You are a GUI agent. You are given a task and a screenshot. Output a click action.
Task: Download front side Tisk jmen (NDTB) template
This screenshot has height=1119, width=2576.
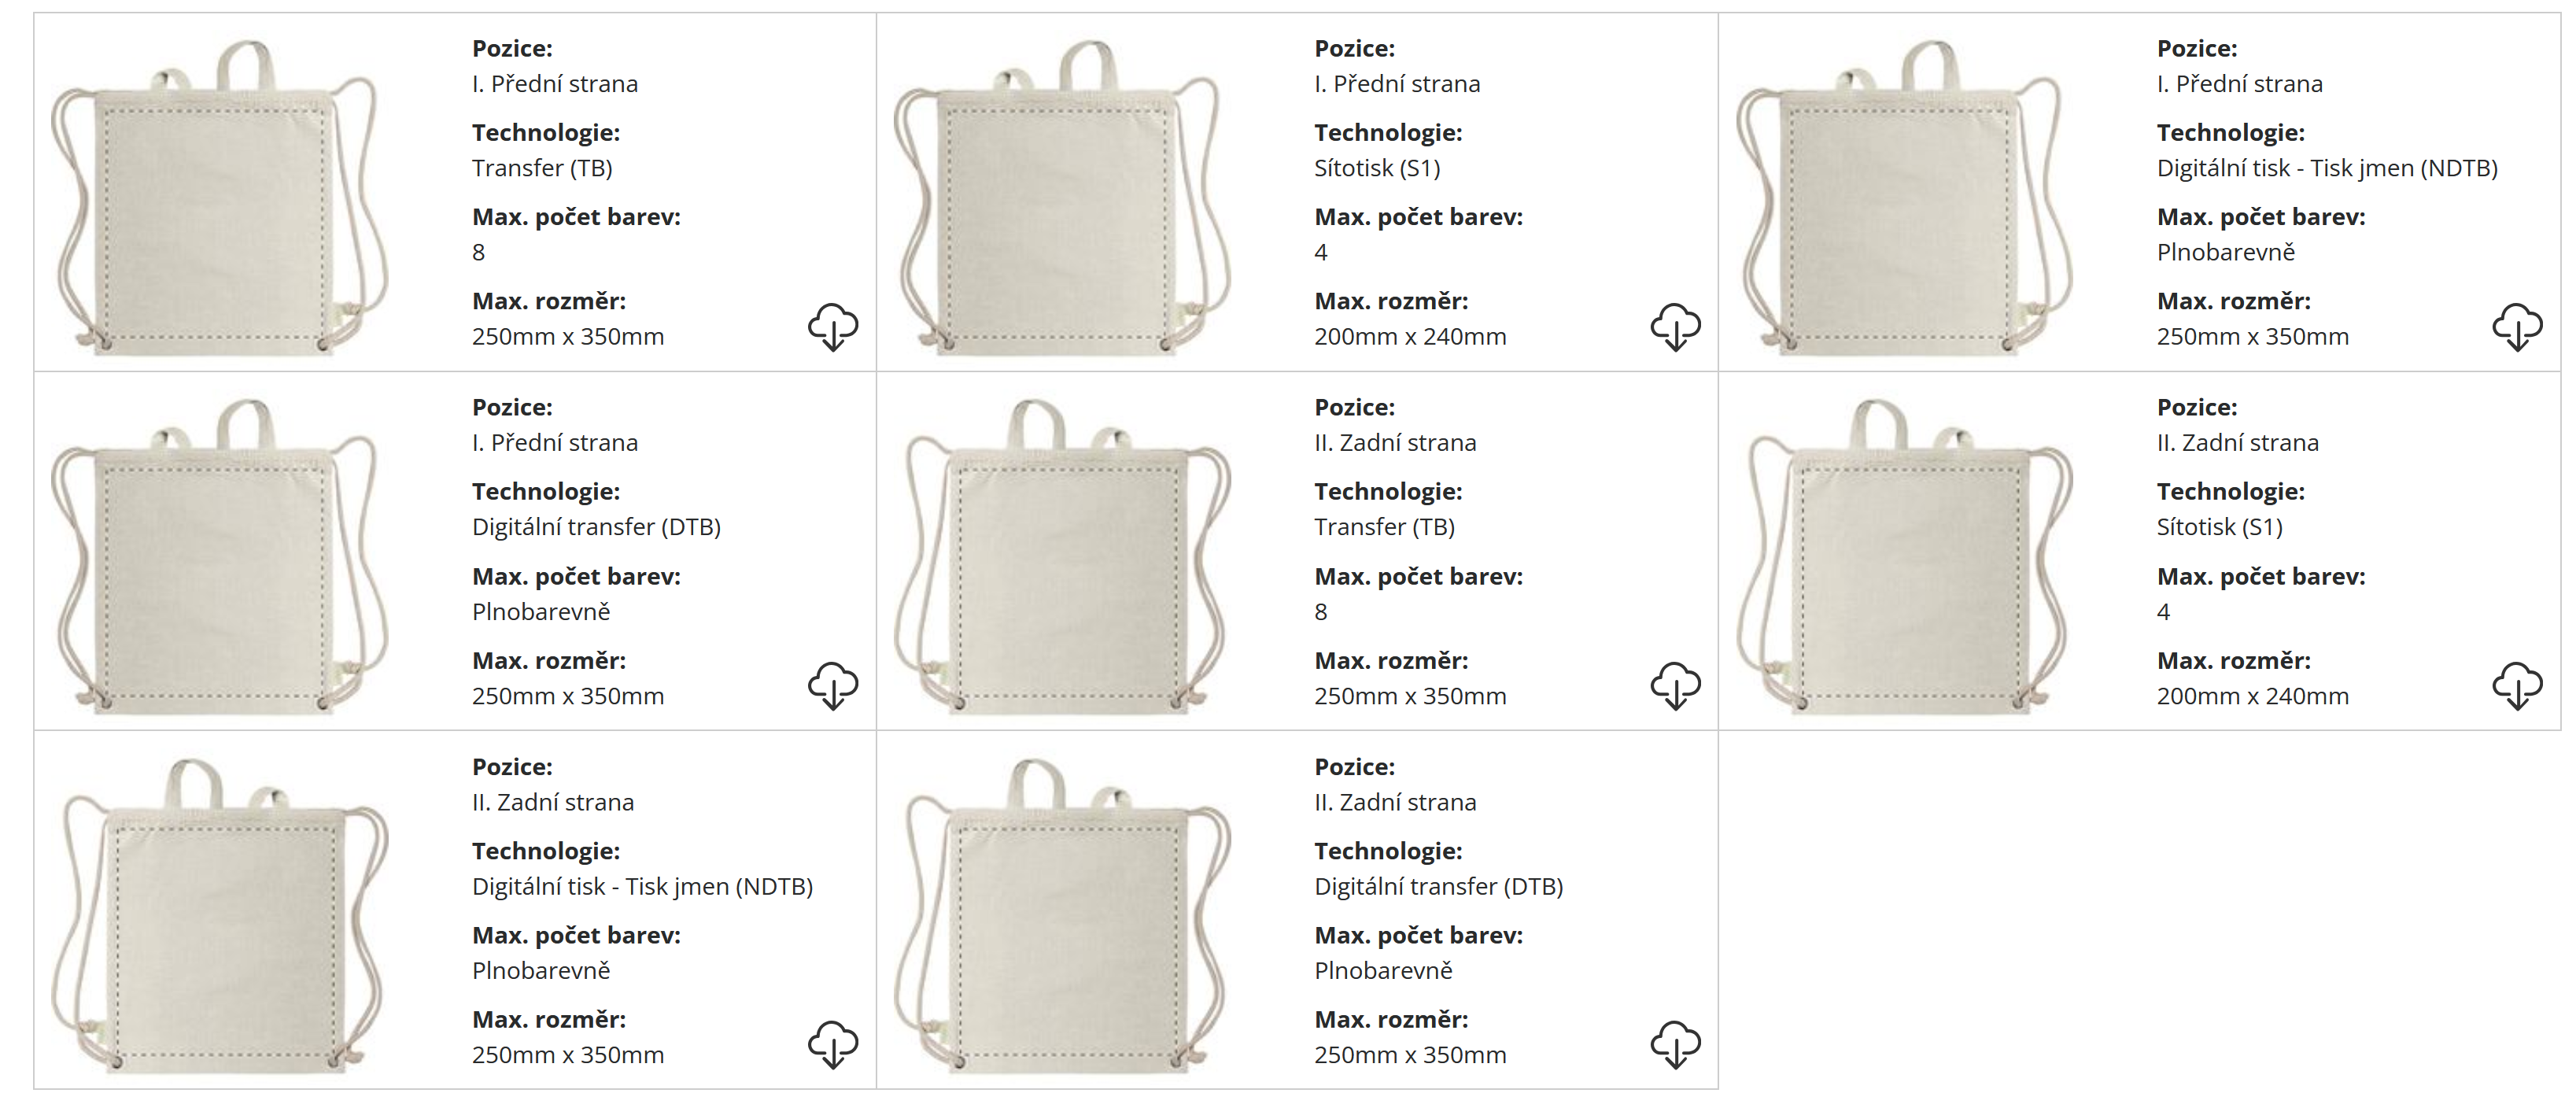[x=2517, y=327]
